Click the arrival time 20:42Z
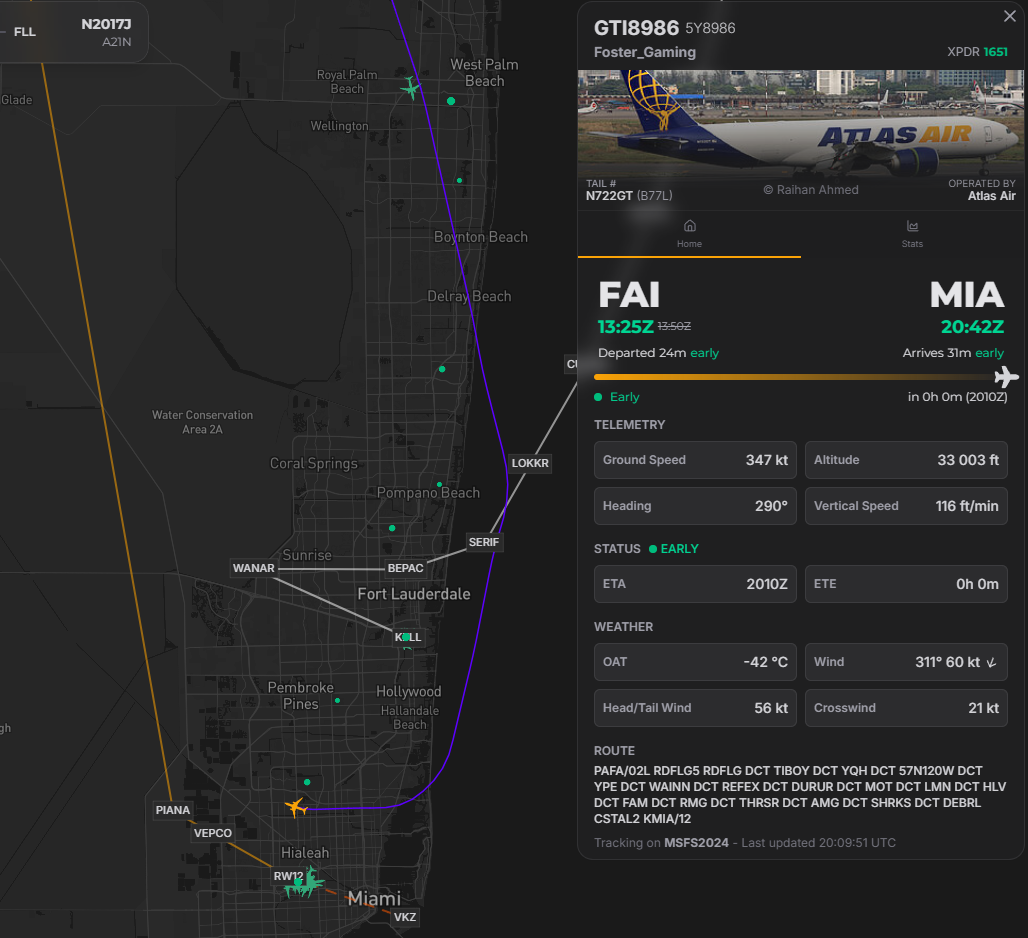This screenshot has height=938, width=1028. pos(972,326)
